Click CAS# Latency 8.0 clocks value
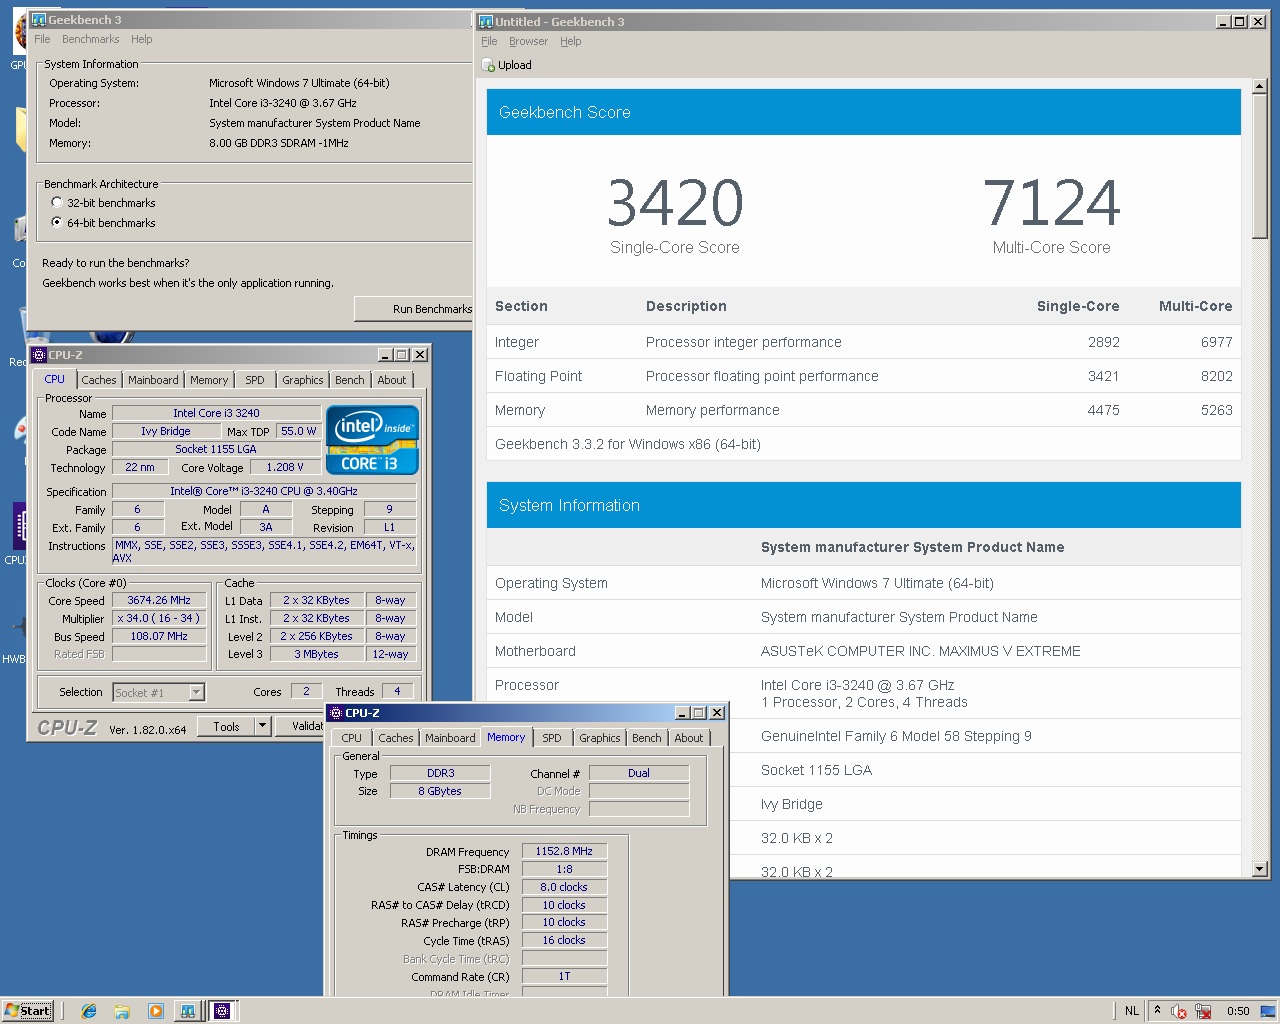The height and width of the screenshot is (1024, 1280). (564, 887)
